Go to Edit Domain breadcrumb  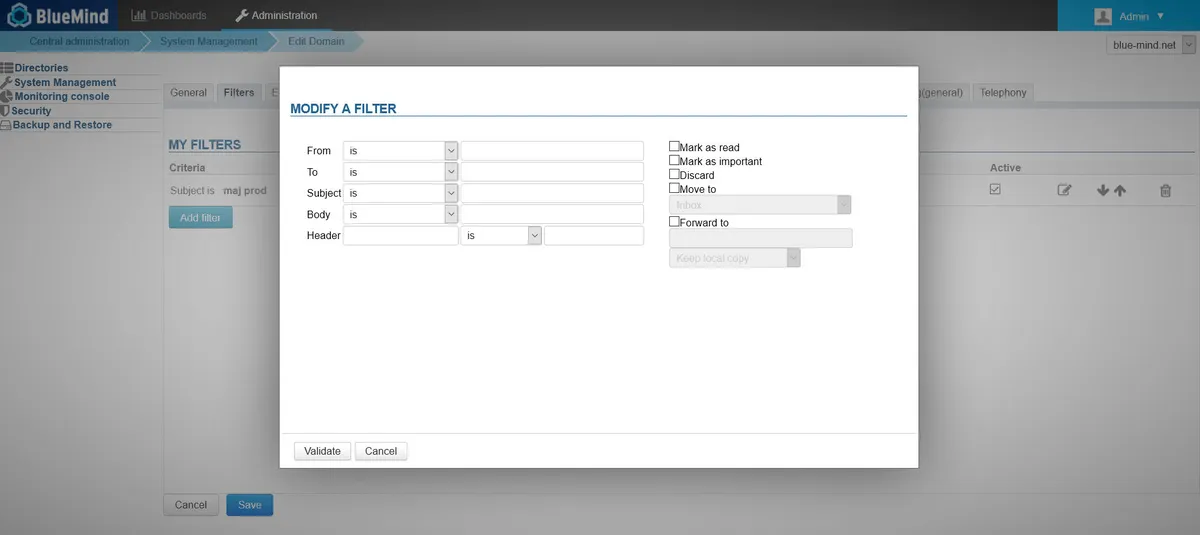click(x=316, y=41)
